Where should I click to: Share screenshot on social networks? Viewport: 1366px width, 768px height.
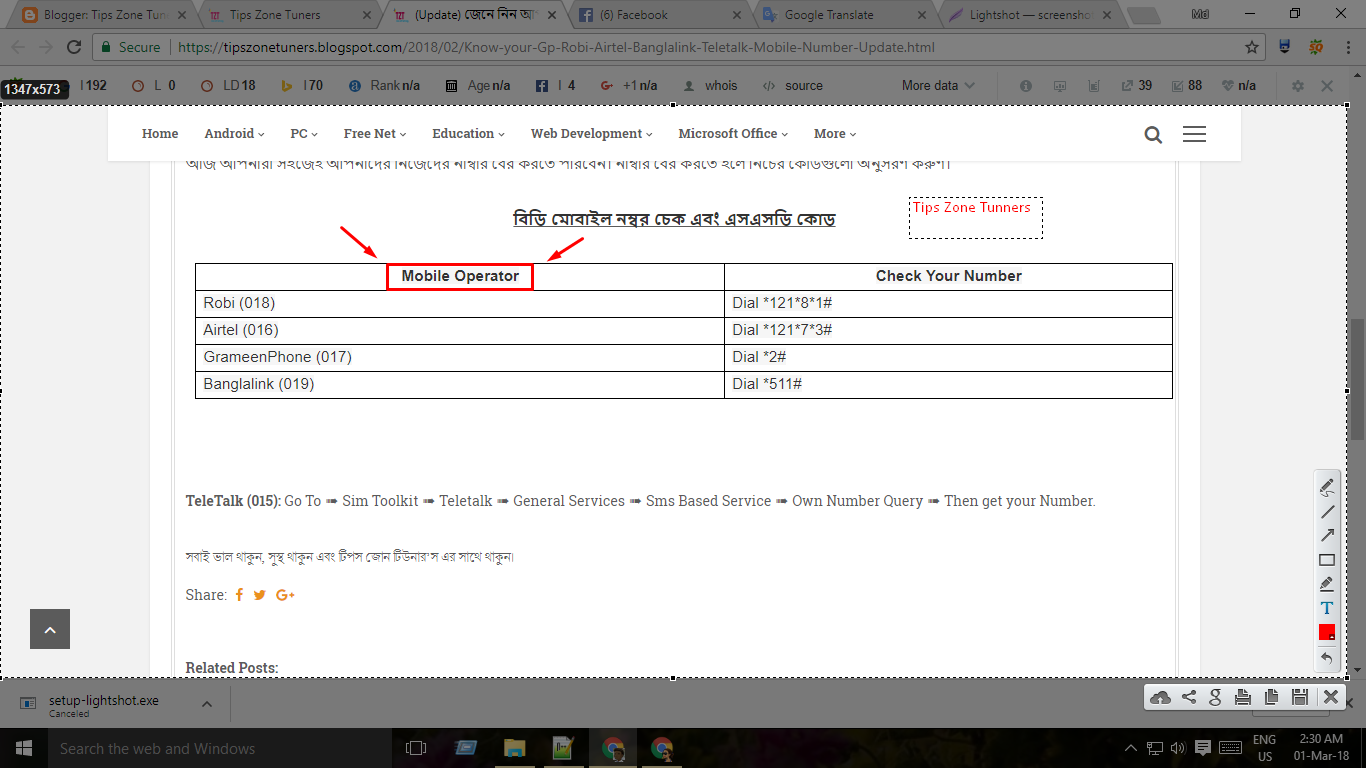pos(1189,697)
